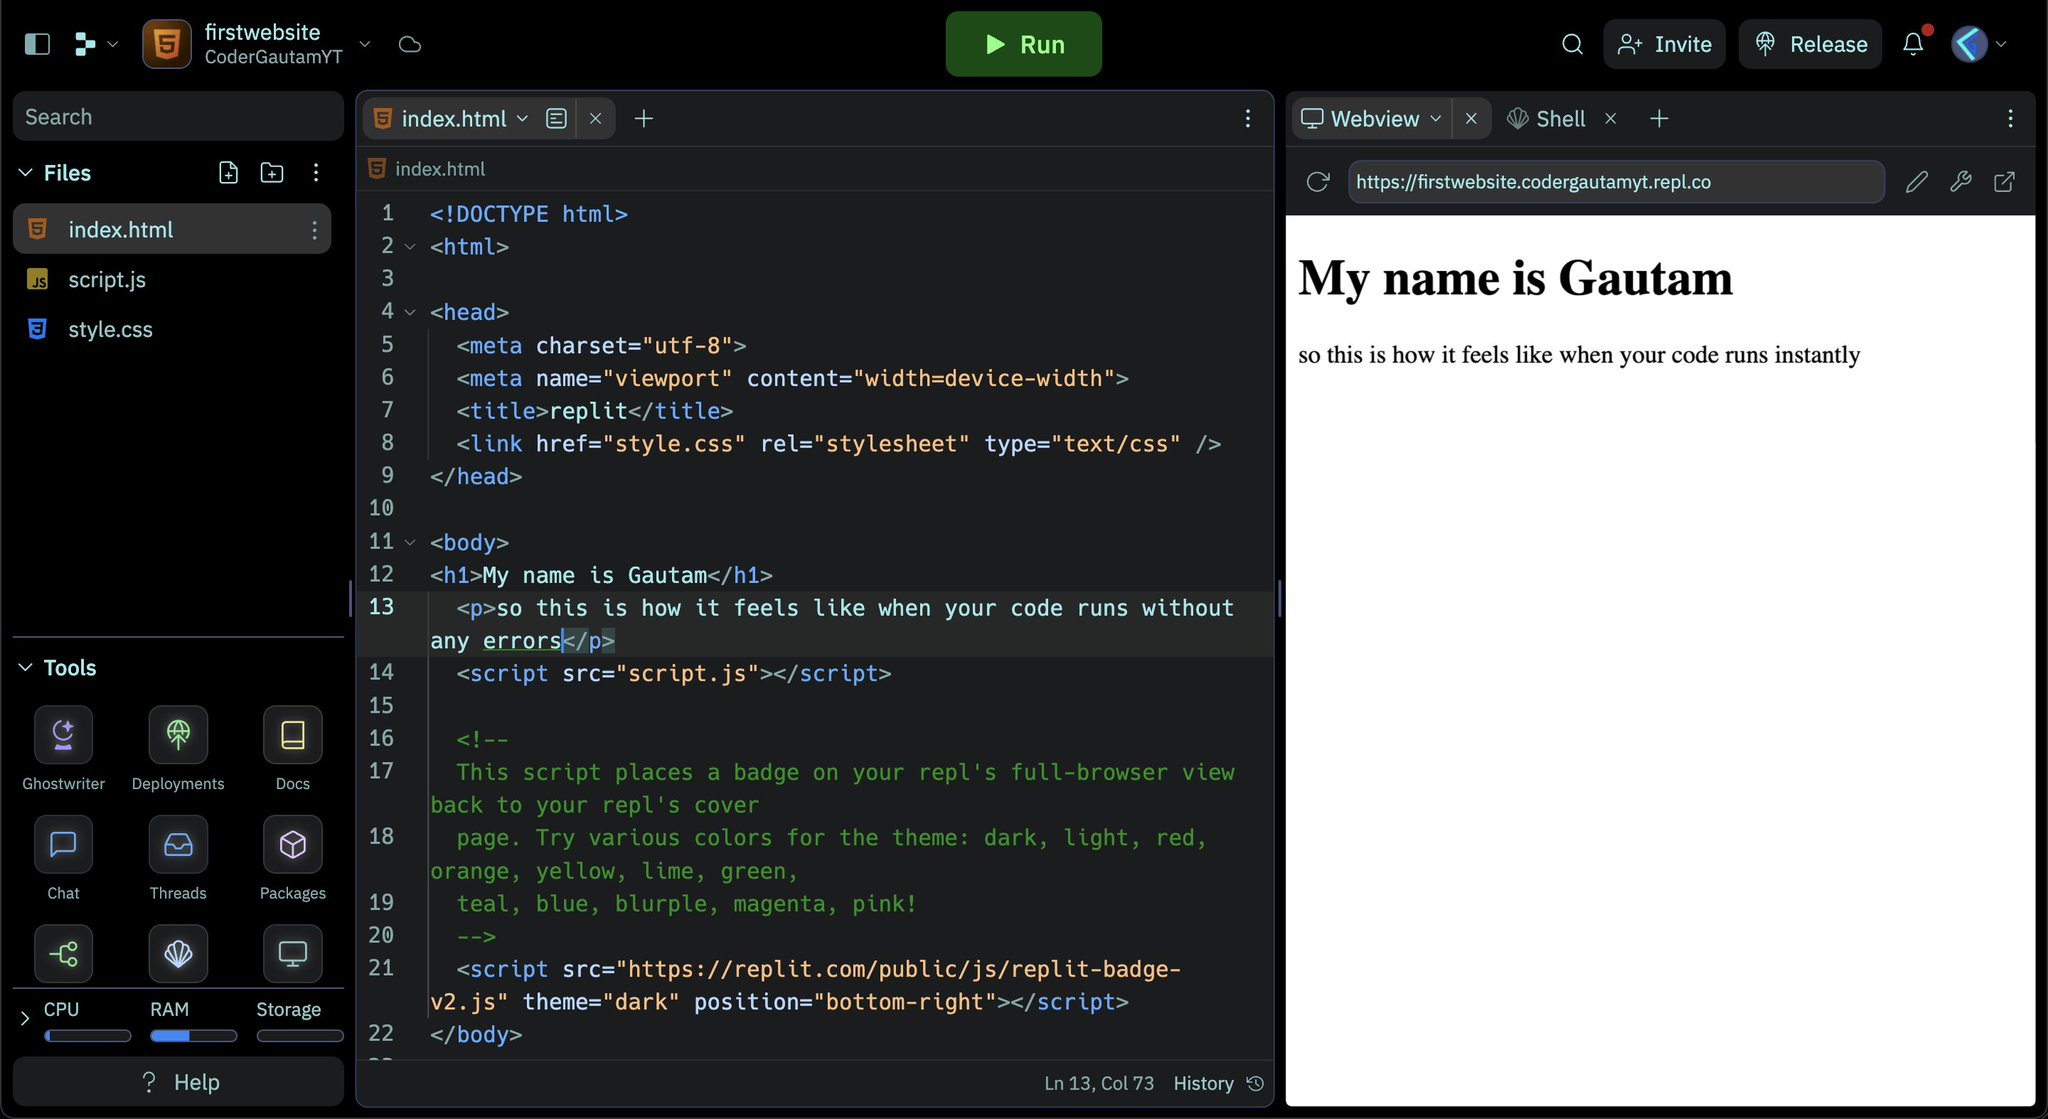
Task: Click the pencil edit icon beside the URL
Action: point(1916,182)
